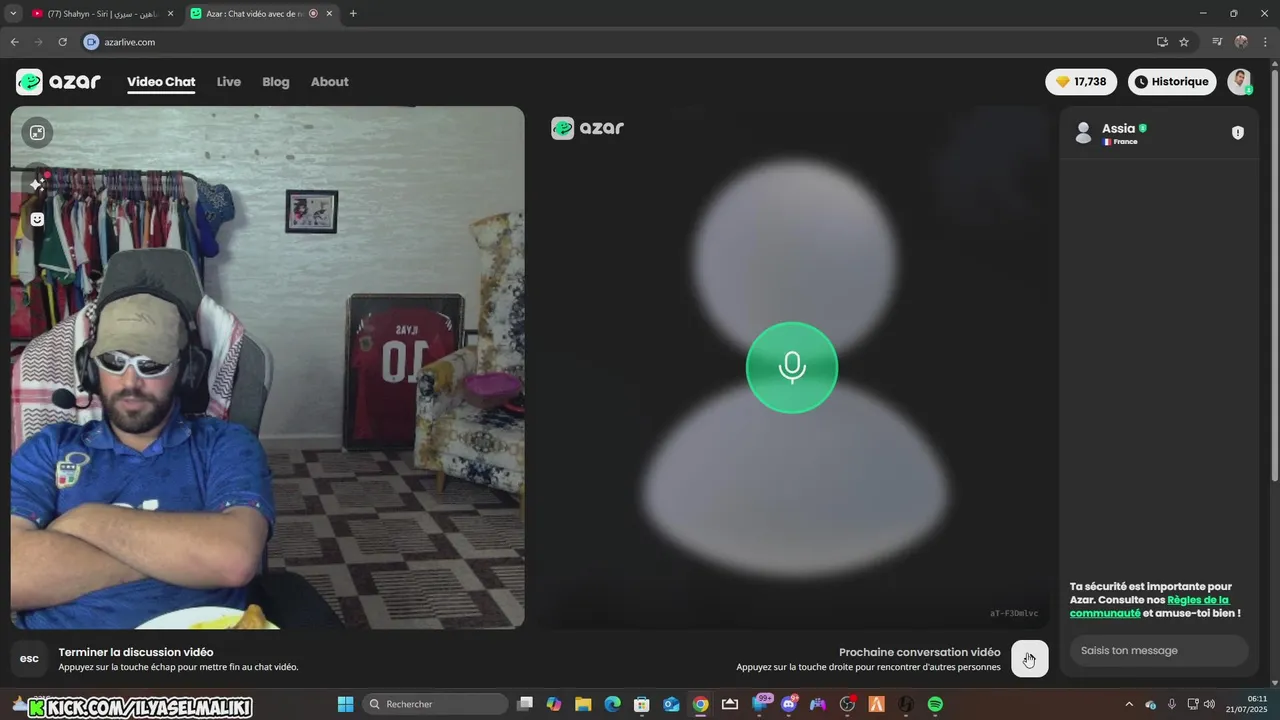Click the Azar logo in header

pyautogui.click(x=58, y=82)
